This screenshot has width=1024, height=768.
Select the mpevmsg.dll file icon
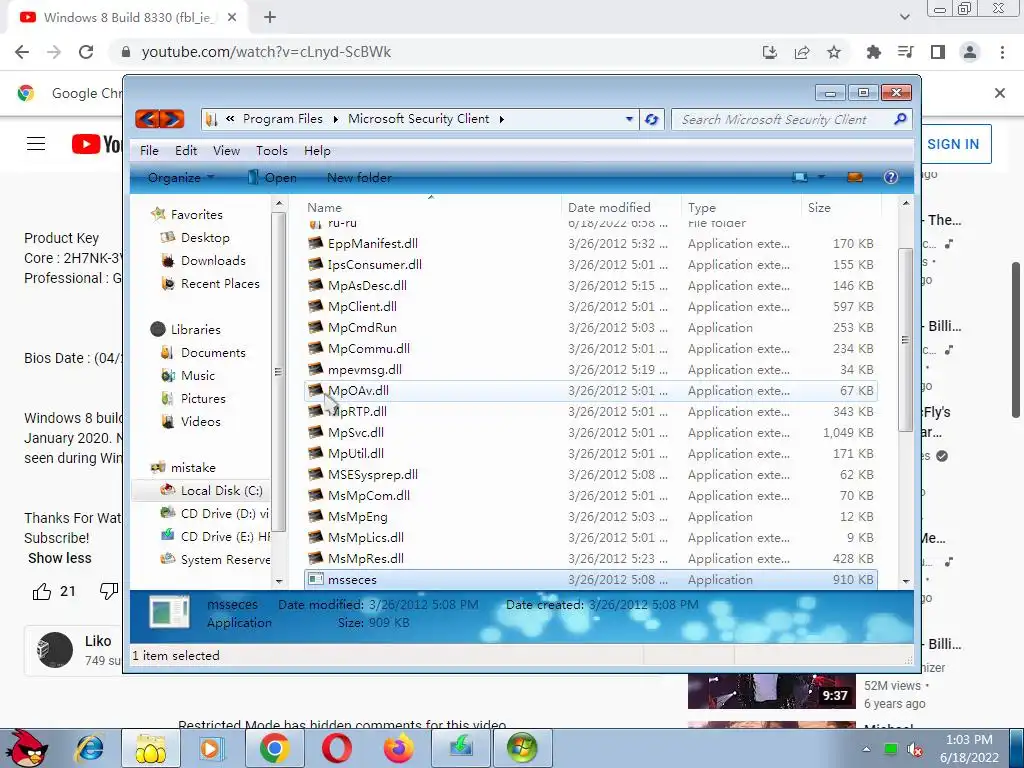(315, 370)
